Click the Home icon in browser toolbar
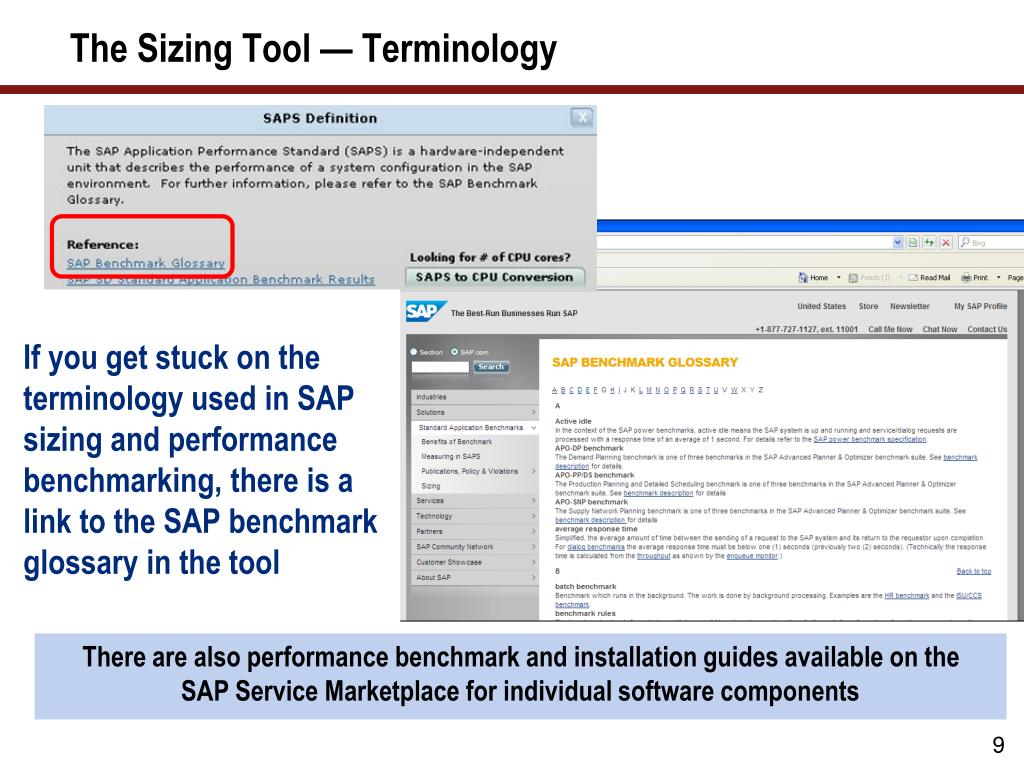1024x768 pixels. (803, 278)
